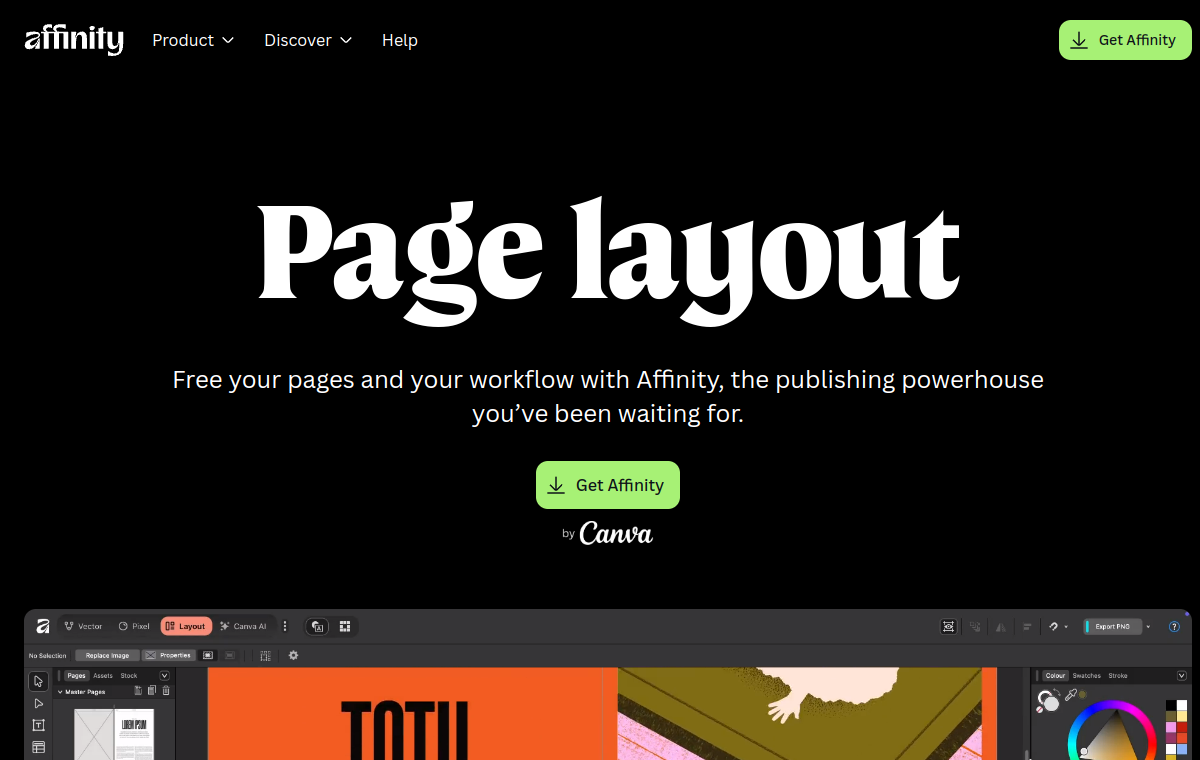
Task: Open the Product menu
Action: 193,40
